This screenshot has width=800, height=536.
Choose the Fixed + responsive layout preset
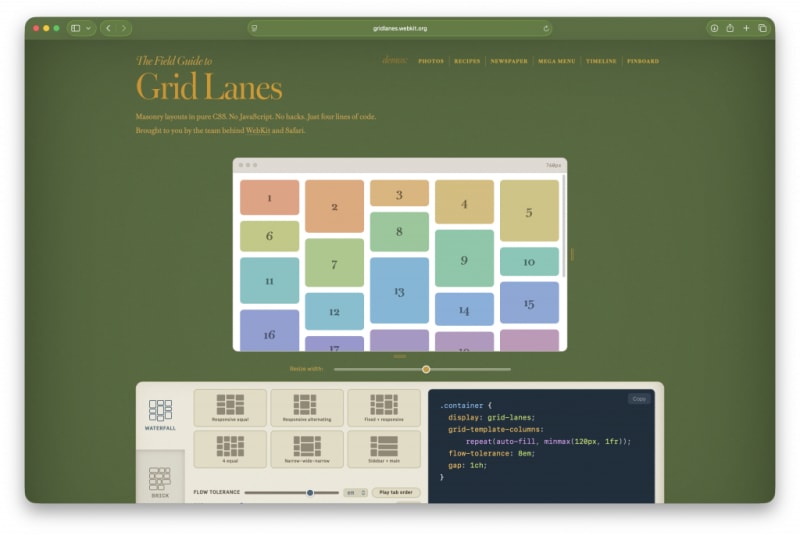coord(384,407)
